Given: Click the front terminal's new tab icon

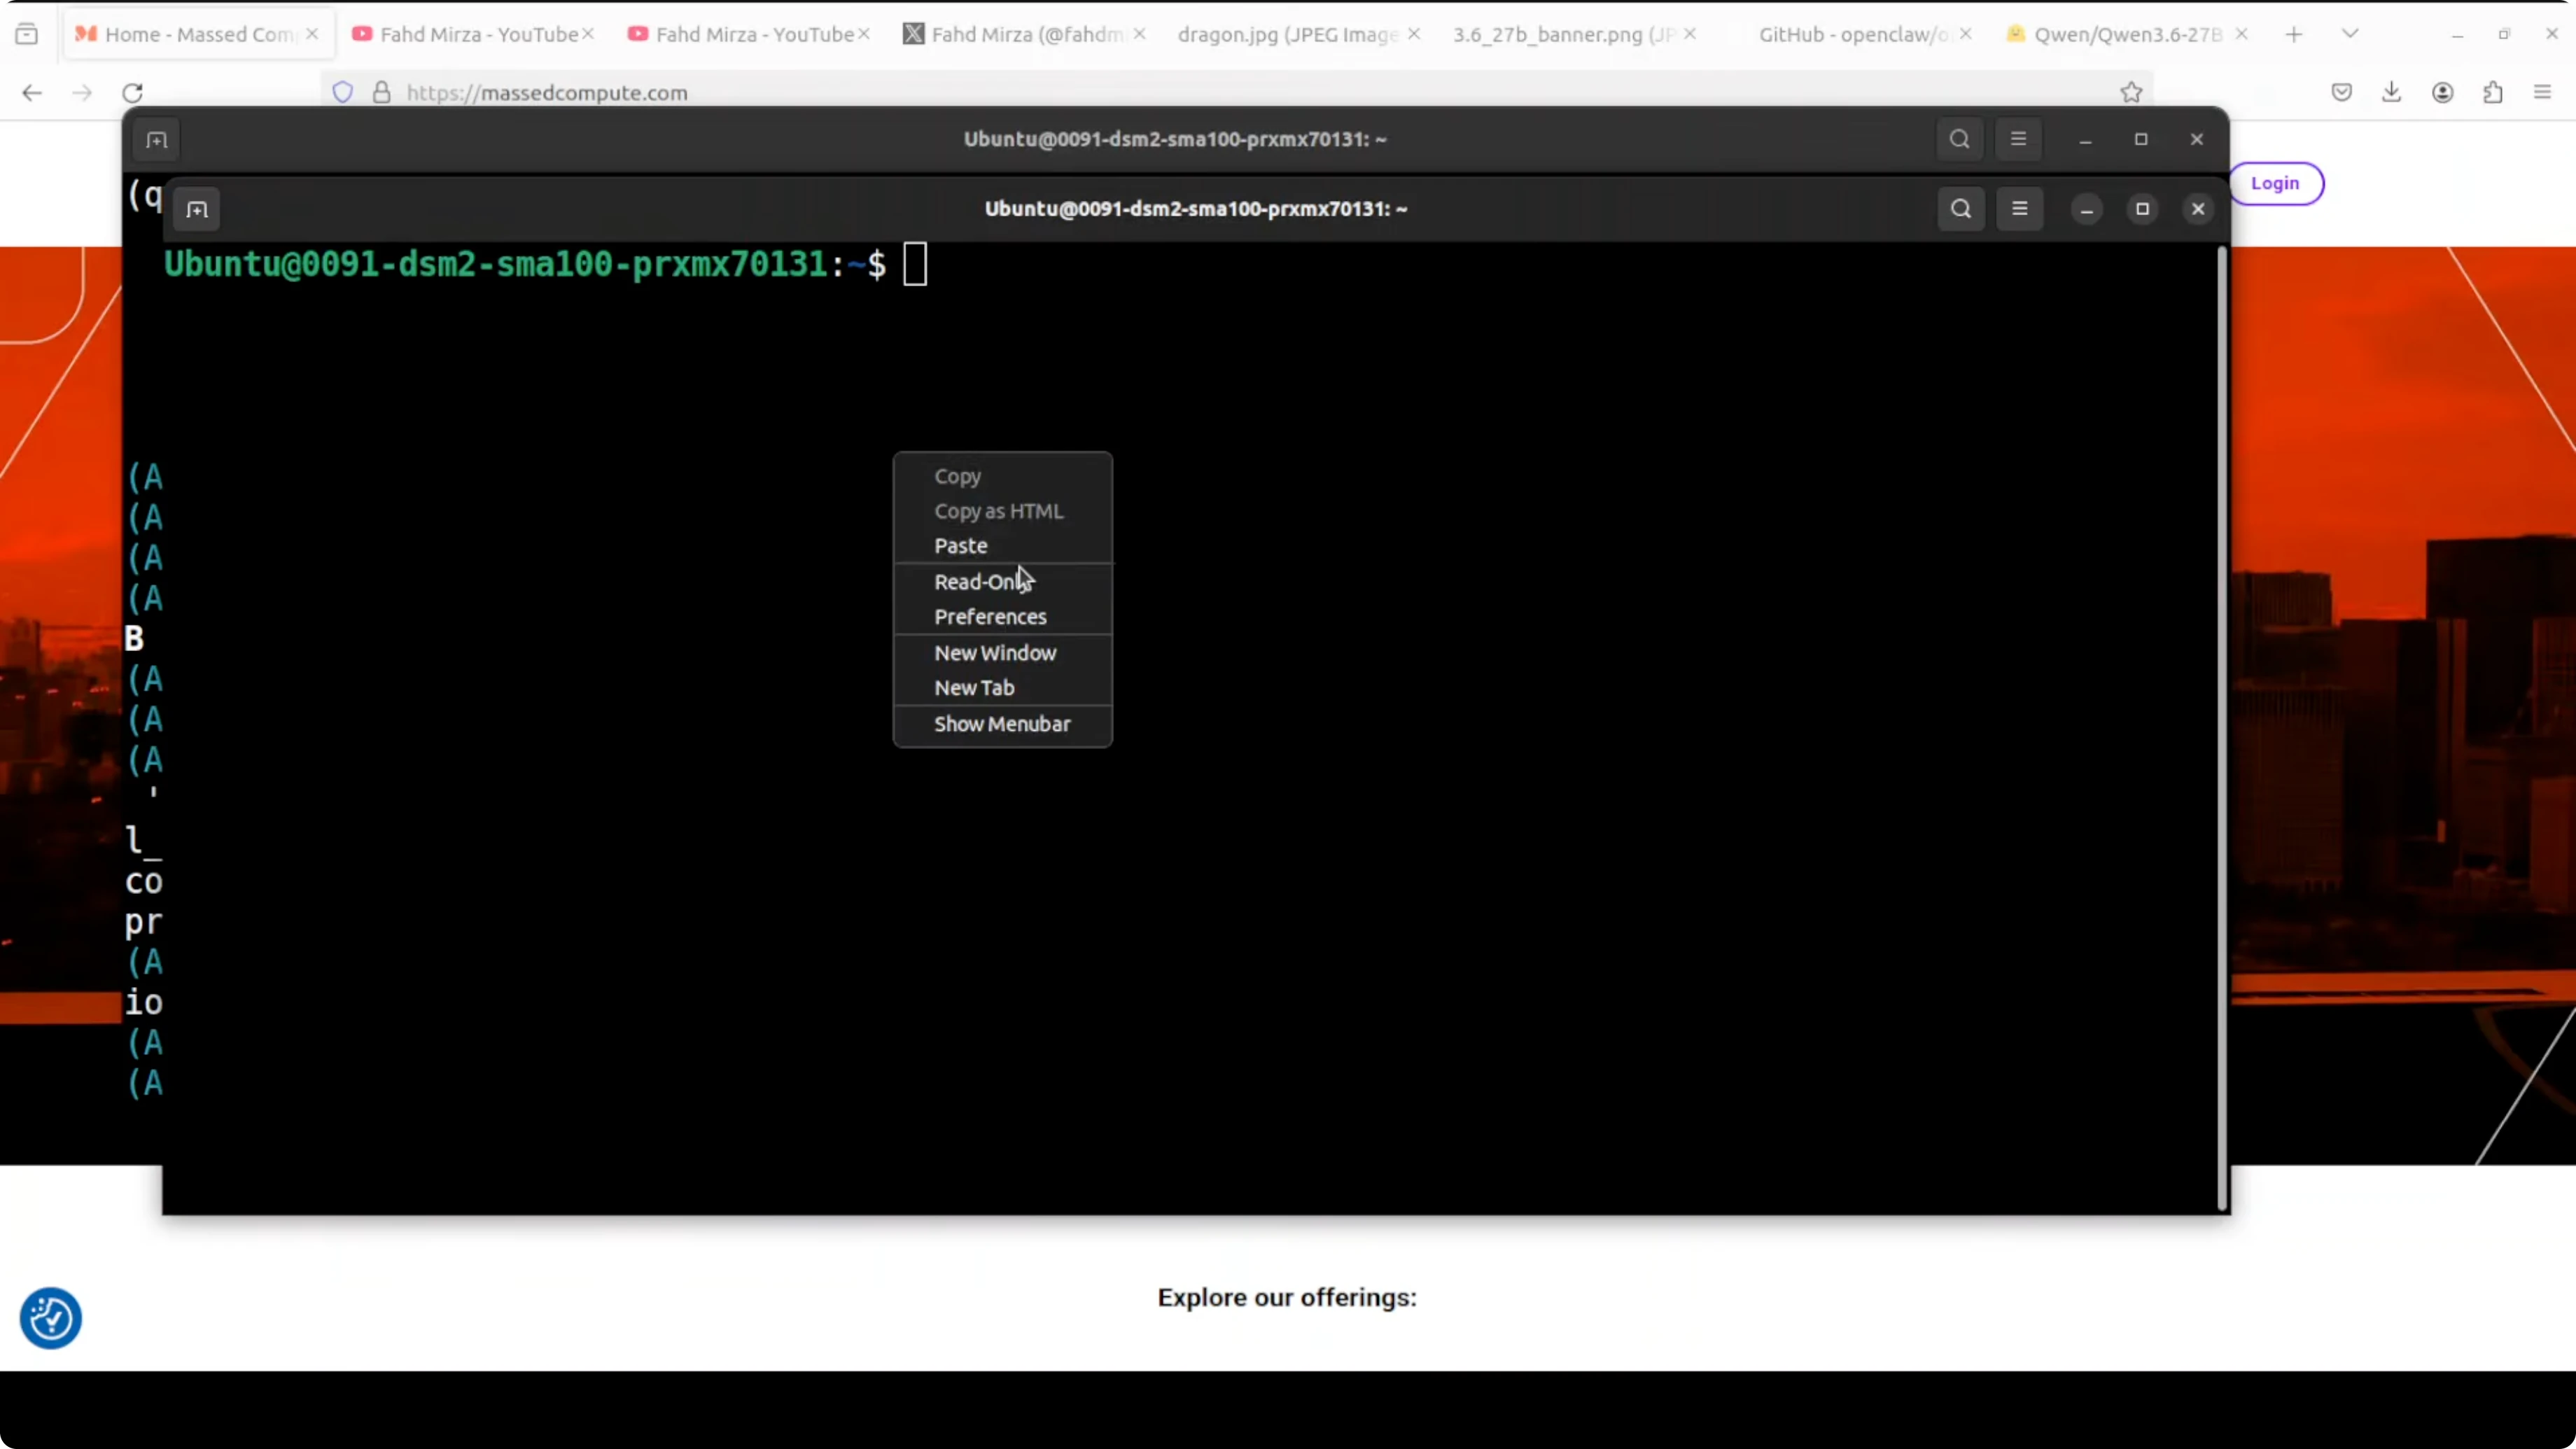Looking at the screenshot, I should [197, 210].
